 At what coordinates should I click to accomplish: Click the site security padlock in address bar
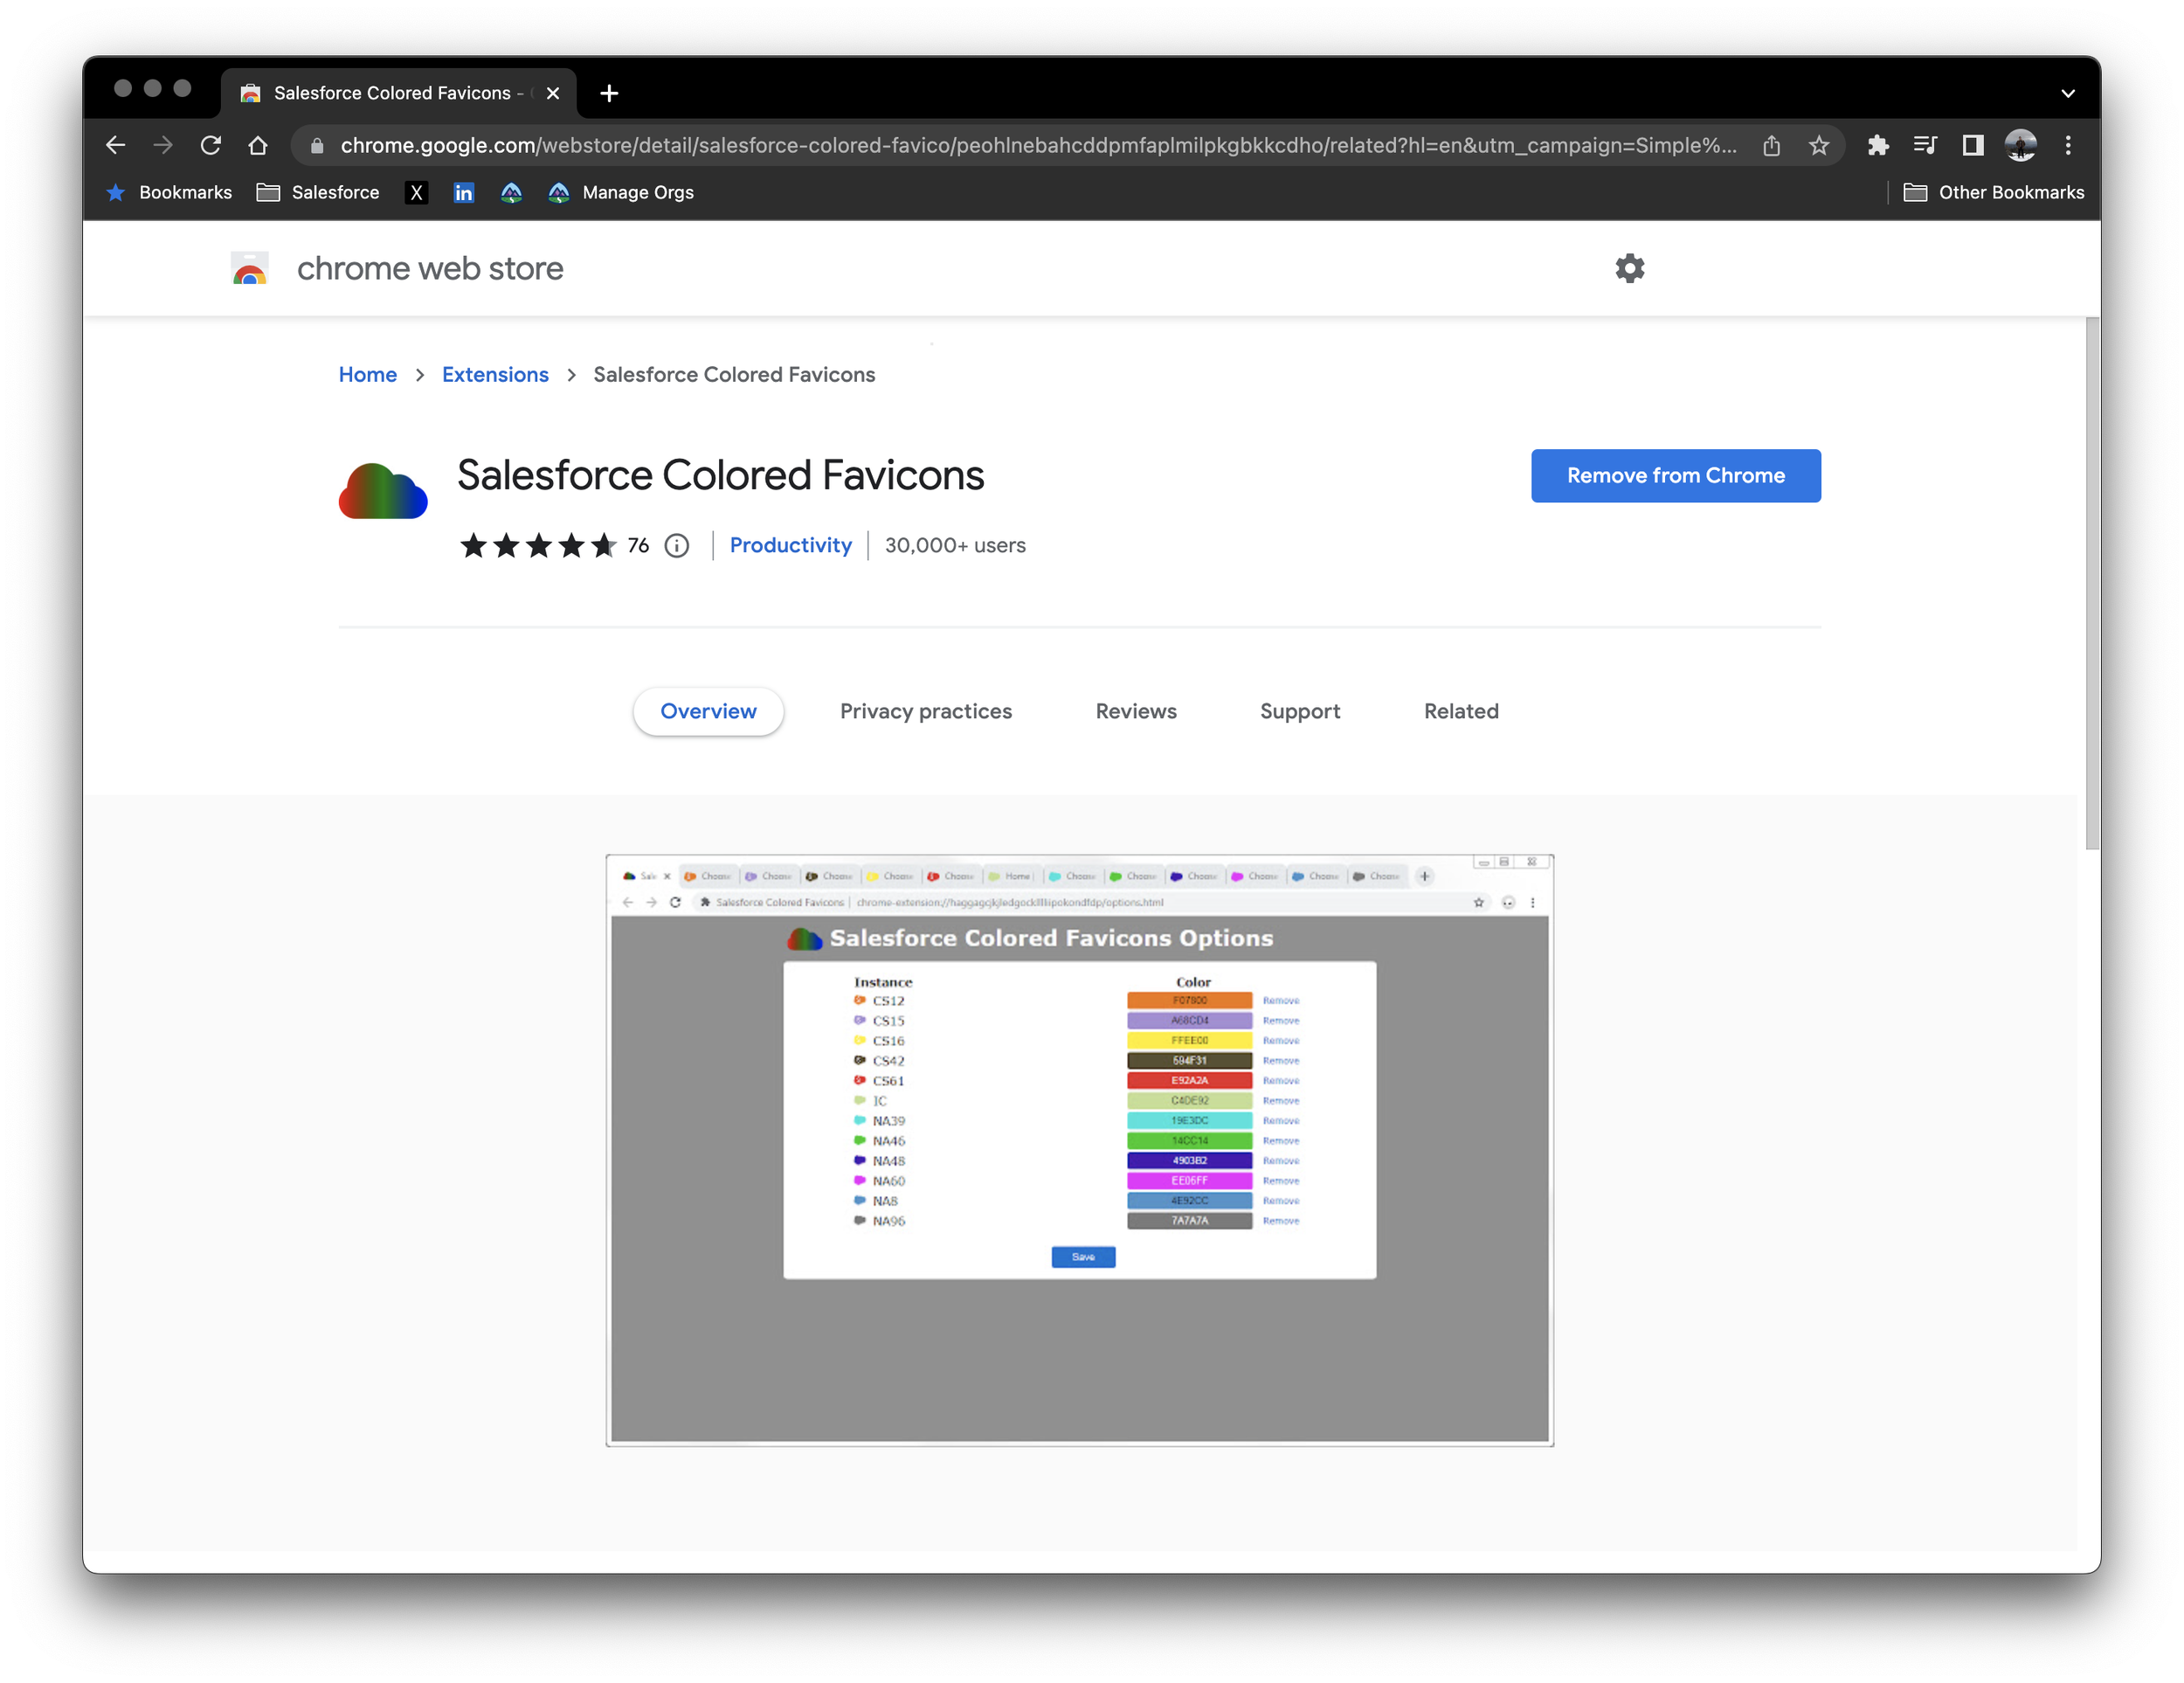316,145
